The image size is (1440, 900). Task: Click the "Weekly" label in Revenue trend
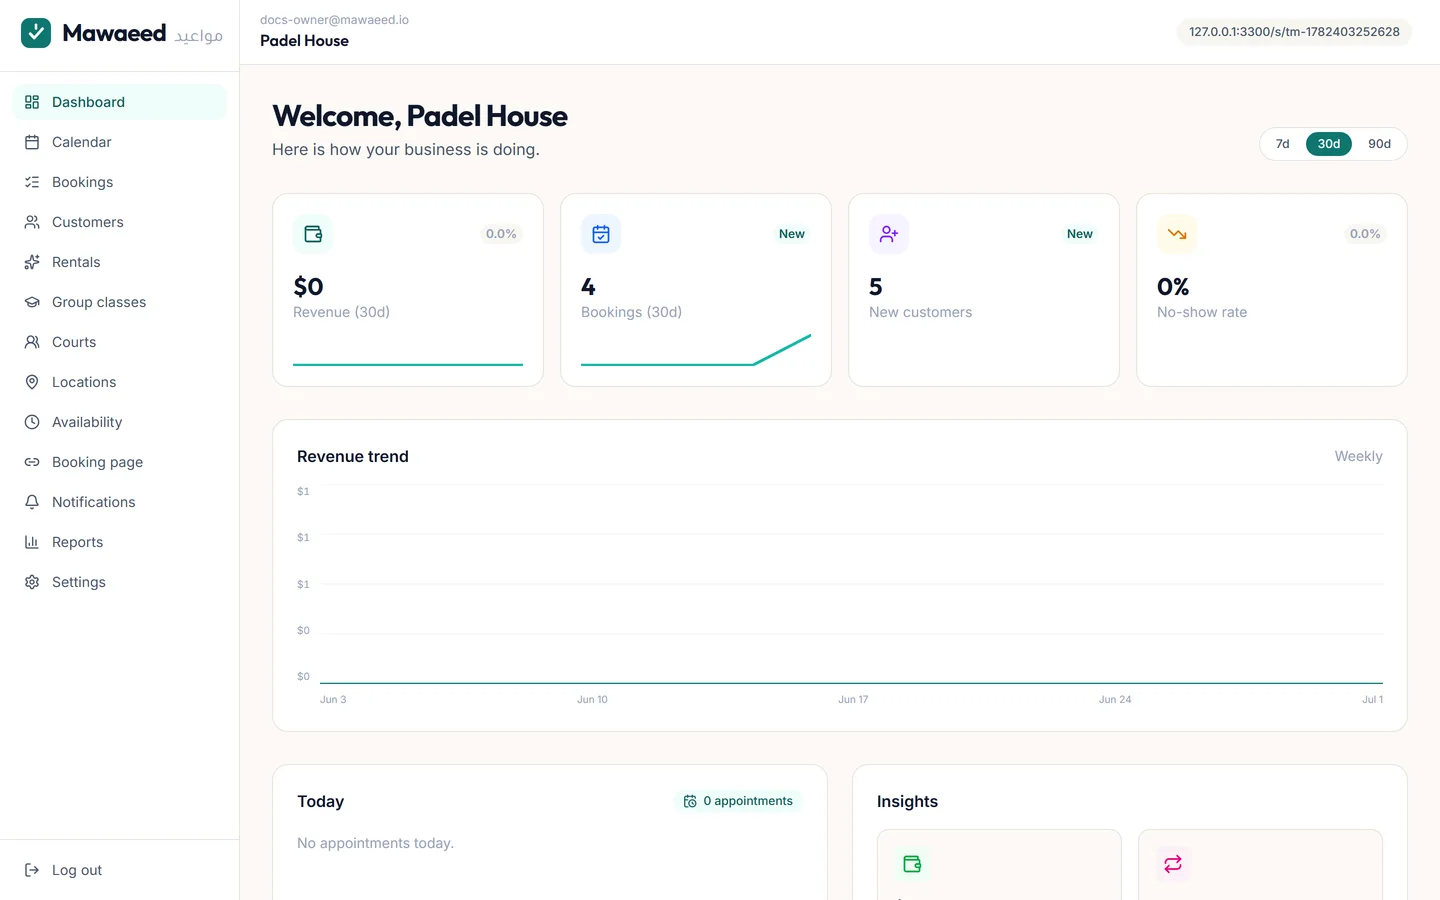point(1358,456)
